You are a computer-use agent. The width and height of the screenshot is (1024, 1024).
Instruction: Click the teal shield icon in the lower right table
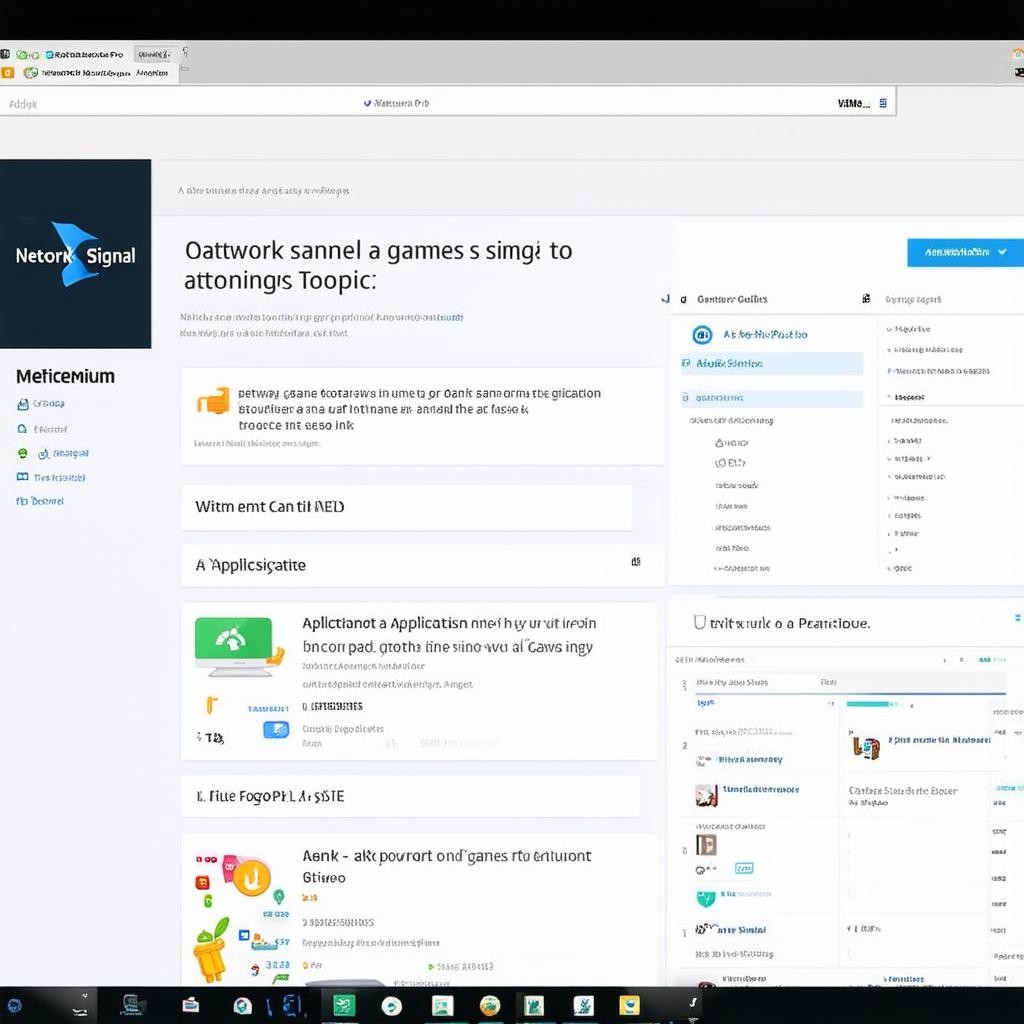706,899
